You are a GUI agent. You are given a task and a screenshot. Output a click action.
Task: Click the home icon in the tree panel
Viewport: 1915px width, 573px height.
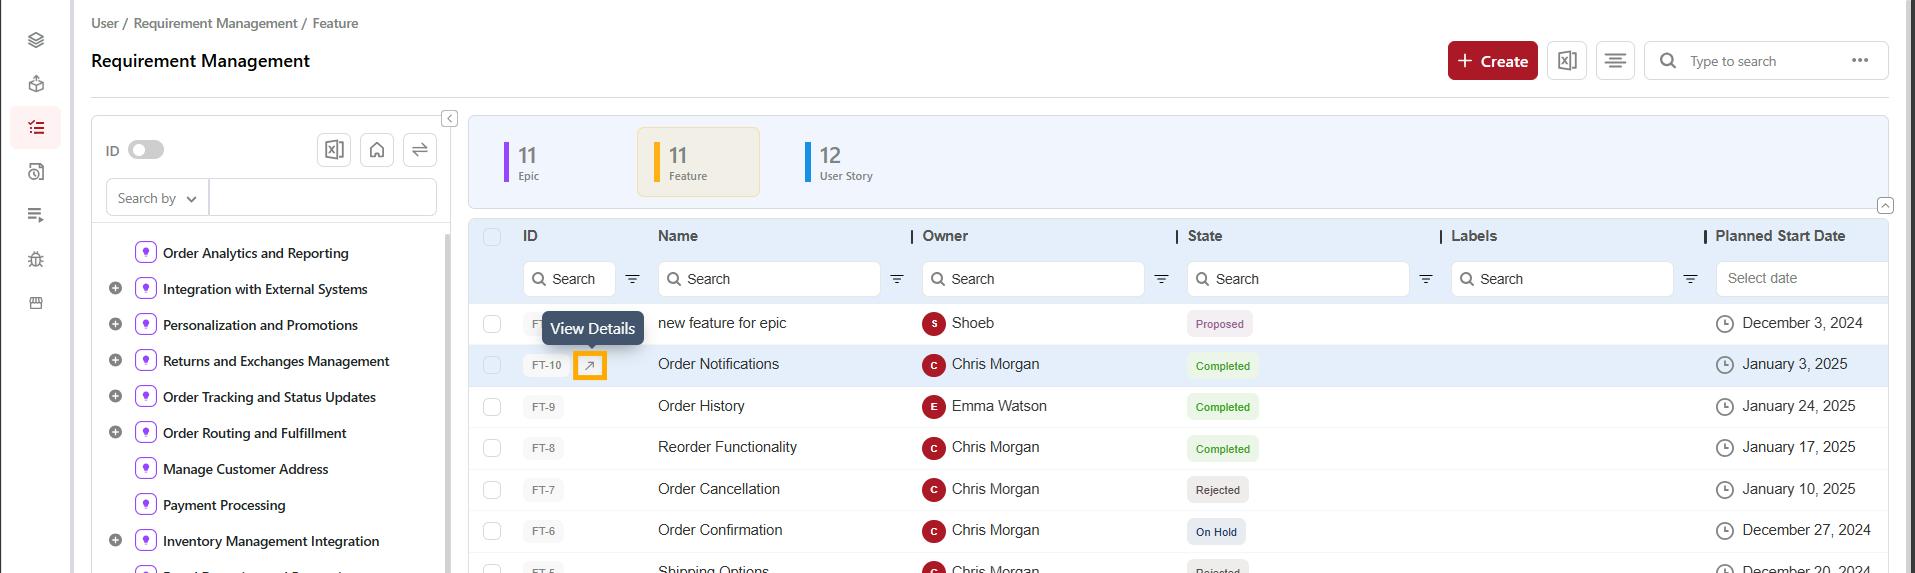coord(377,150)
